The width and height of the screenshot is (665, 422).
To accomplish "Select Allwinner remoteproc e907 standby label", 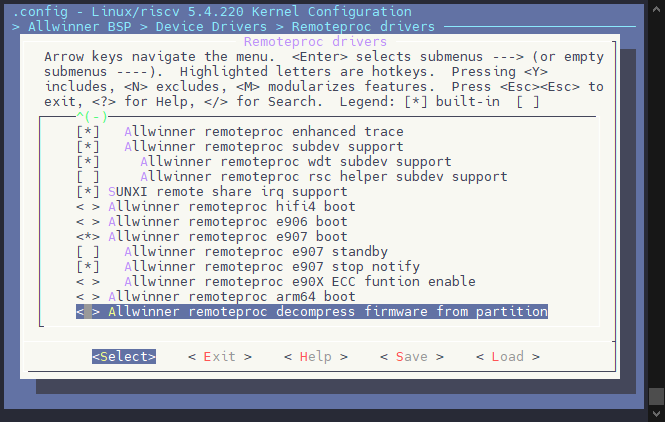I will tap(256, 252).
